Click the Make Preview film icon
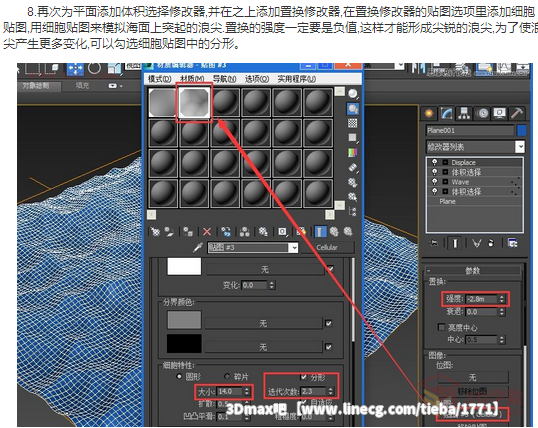This screenshot has width=538, height=428. 353,167
